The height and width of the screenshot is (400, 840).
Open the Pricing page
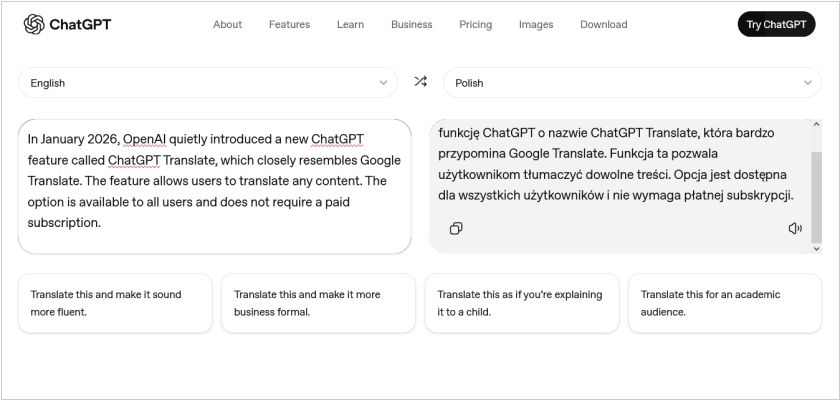(475, 24)
